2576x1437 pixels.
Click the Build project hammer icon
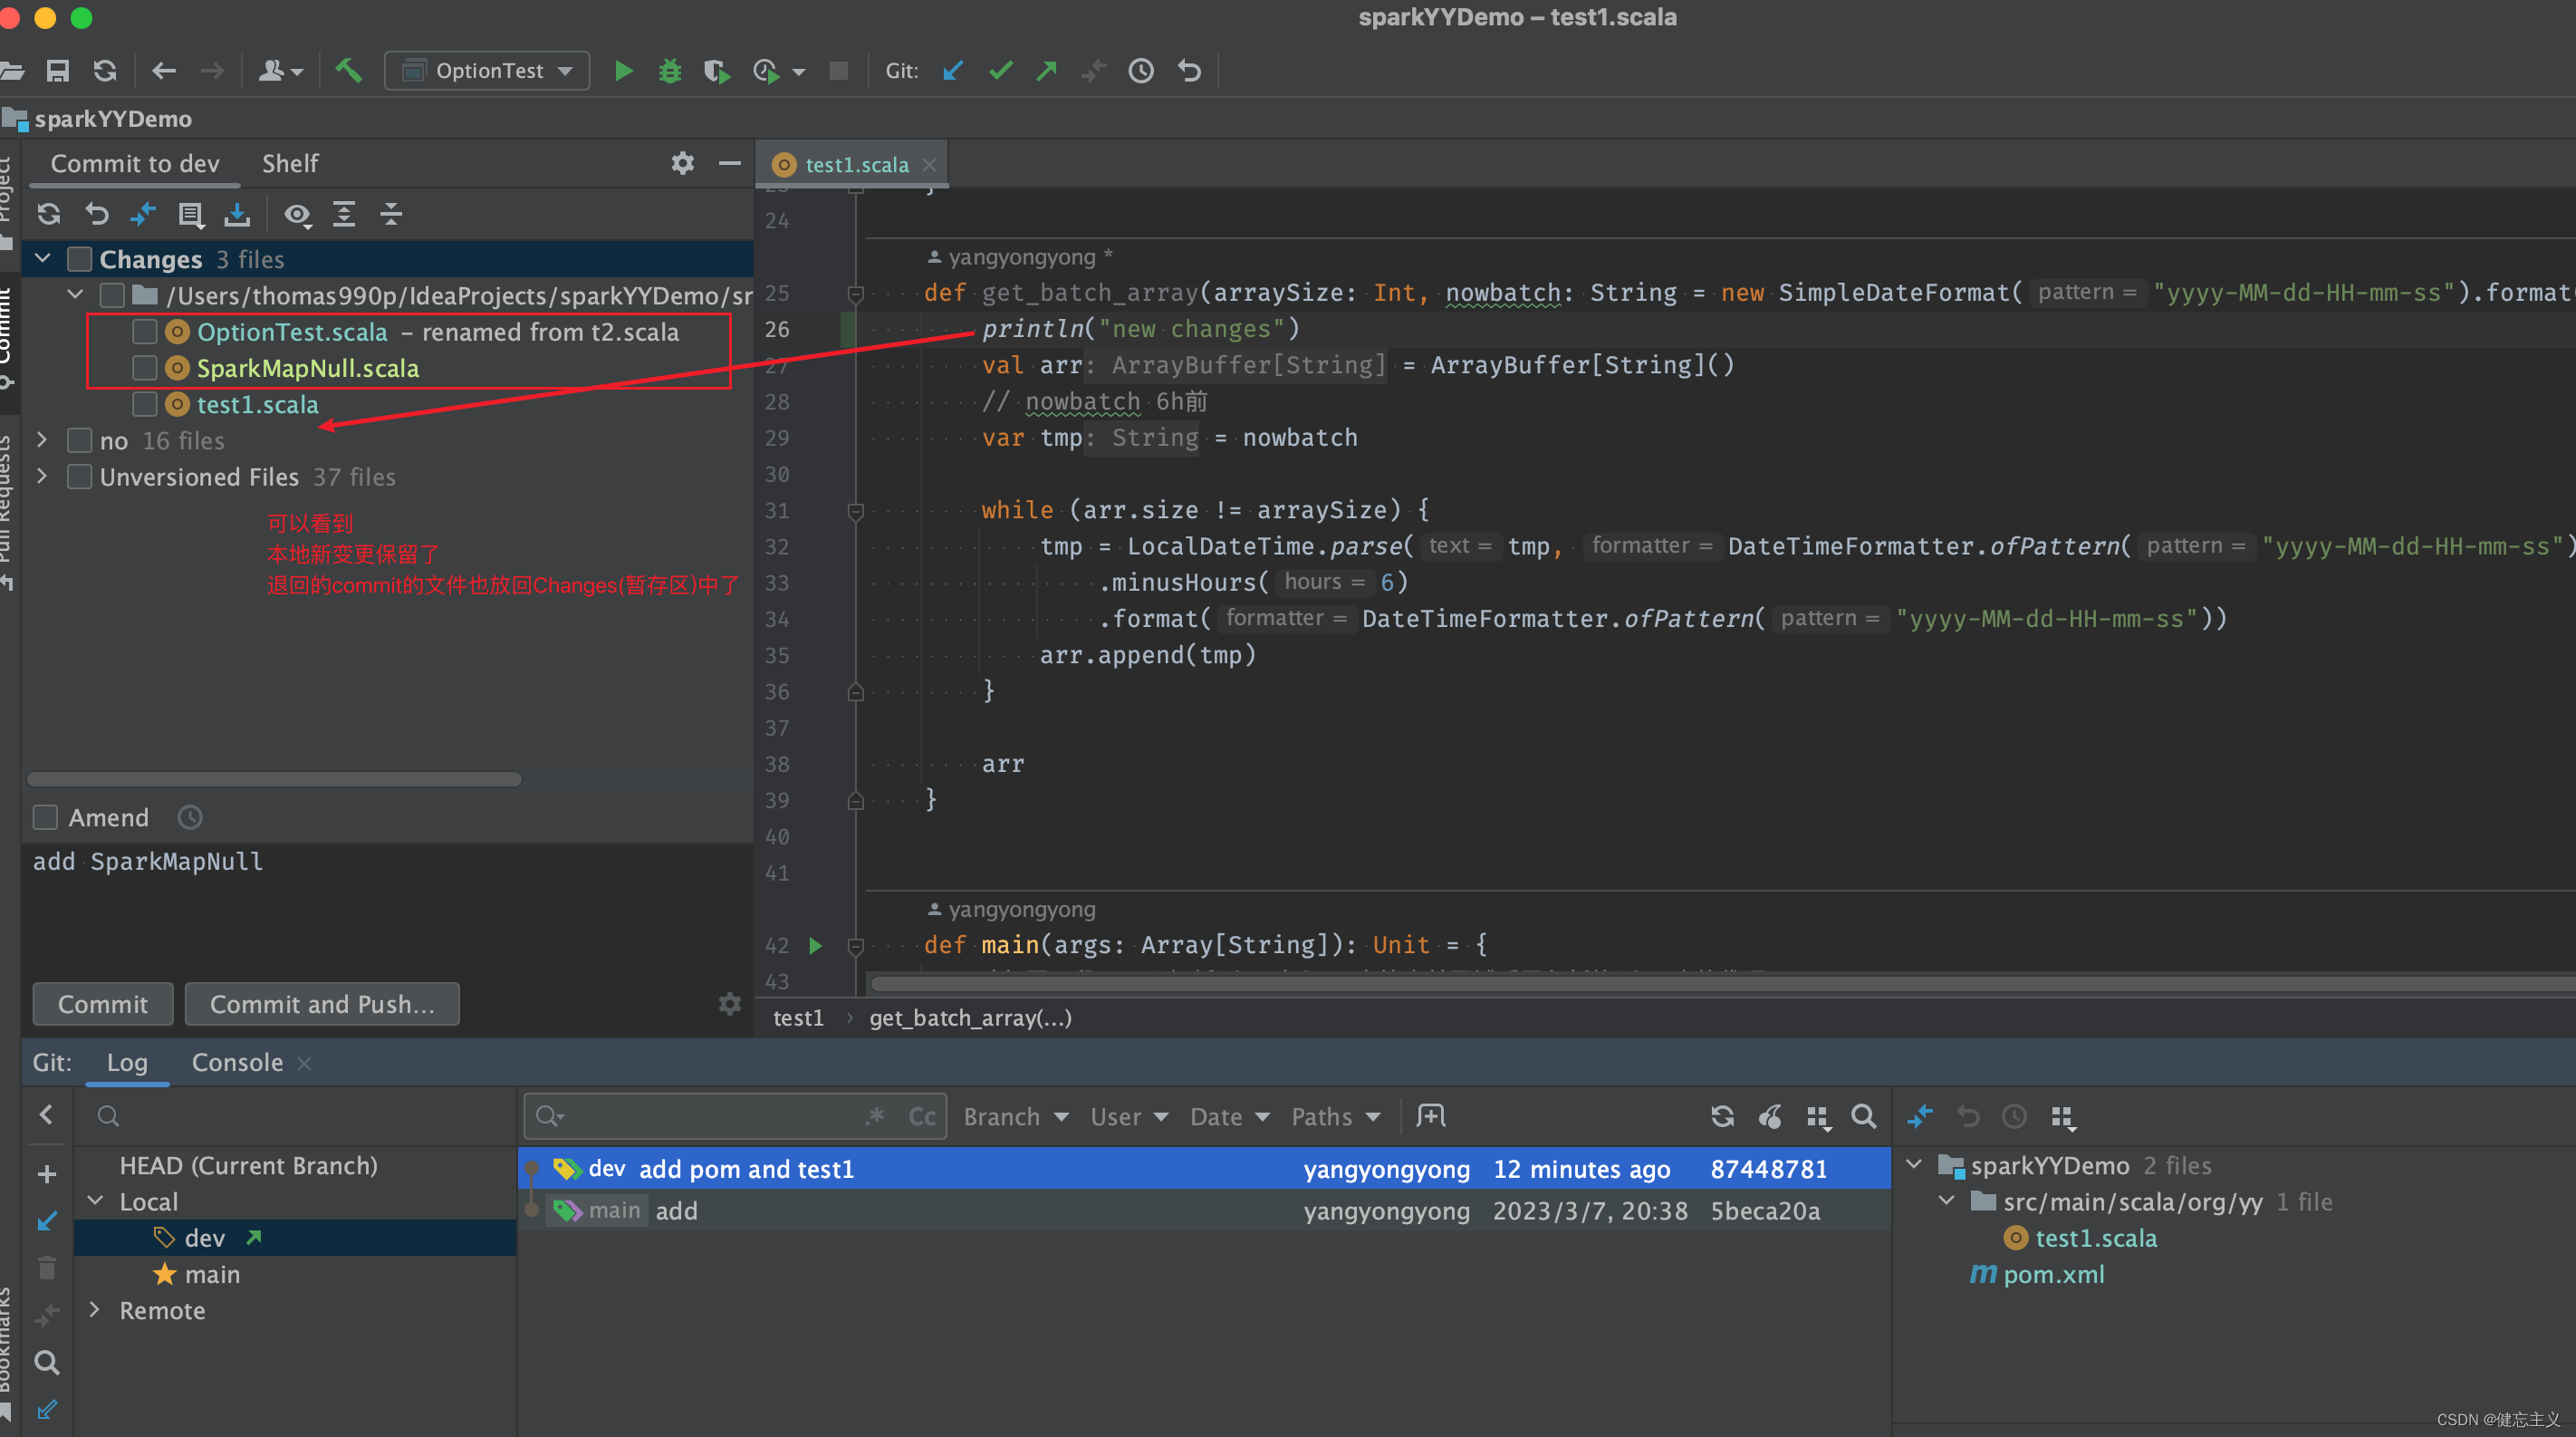tap(348, 71)
